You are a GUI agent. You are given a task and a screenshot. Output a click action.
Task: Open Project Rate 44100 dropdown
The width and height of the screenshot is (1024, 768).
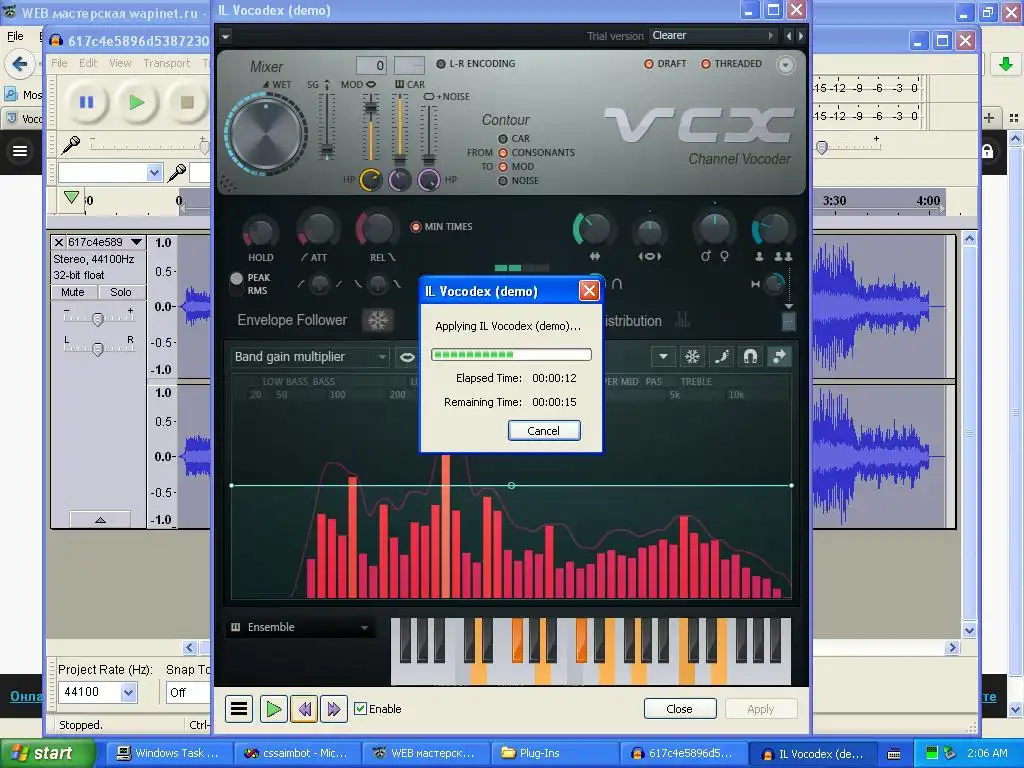coord(129,692)
